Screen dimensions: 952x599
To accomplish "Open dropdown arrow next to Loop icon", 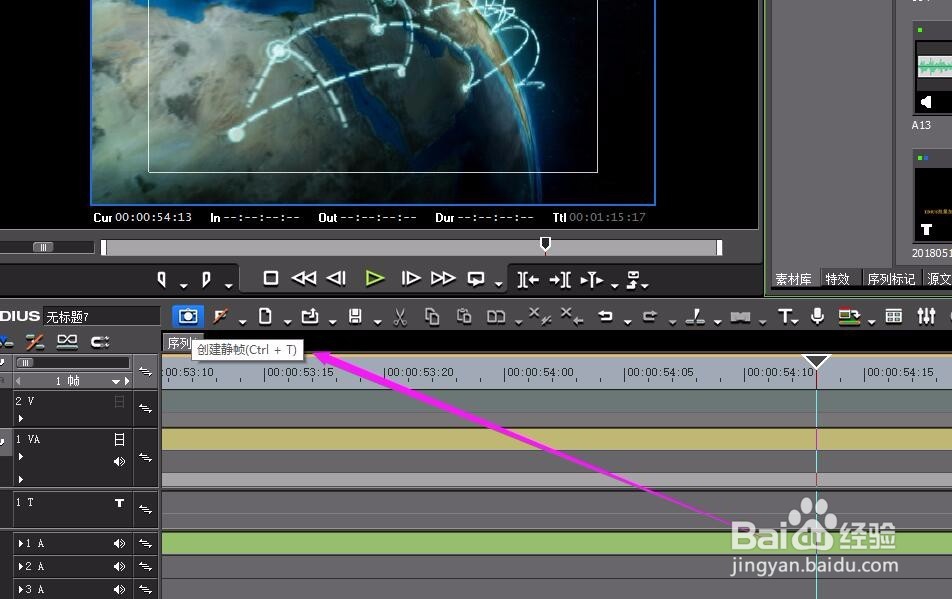I will pos(498,285).
